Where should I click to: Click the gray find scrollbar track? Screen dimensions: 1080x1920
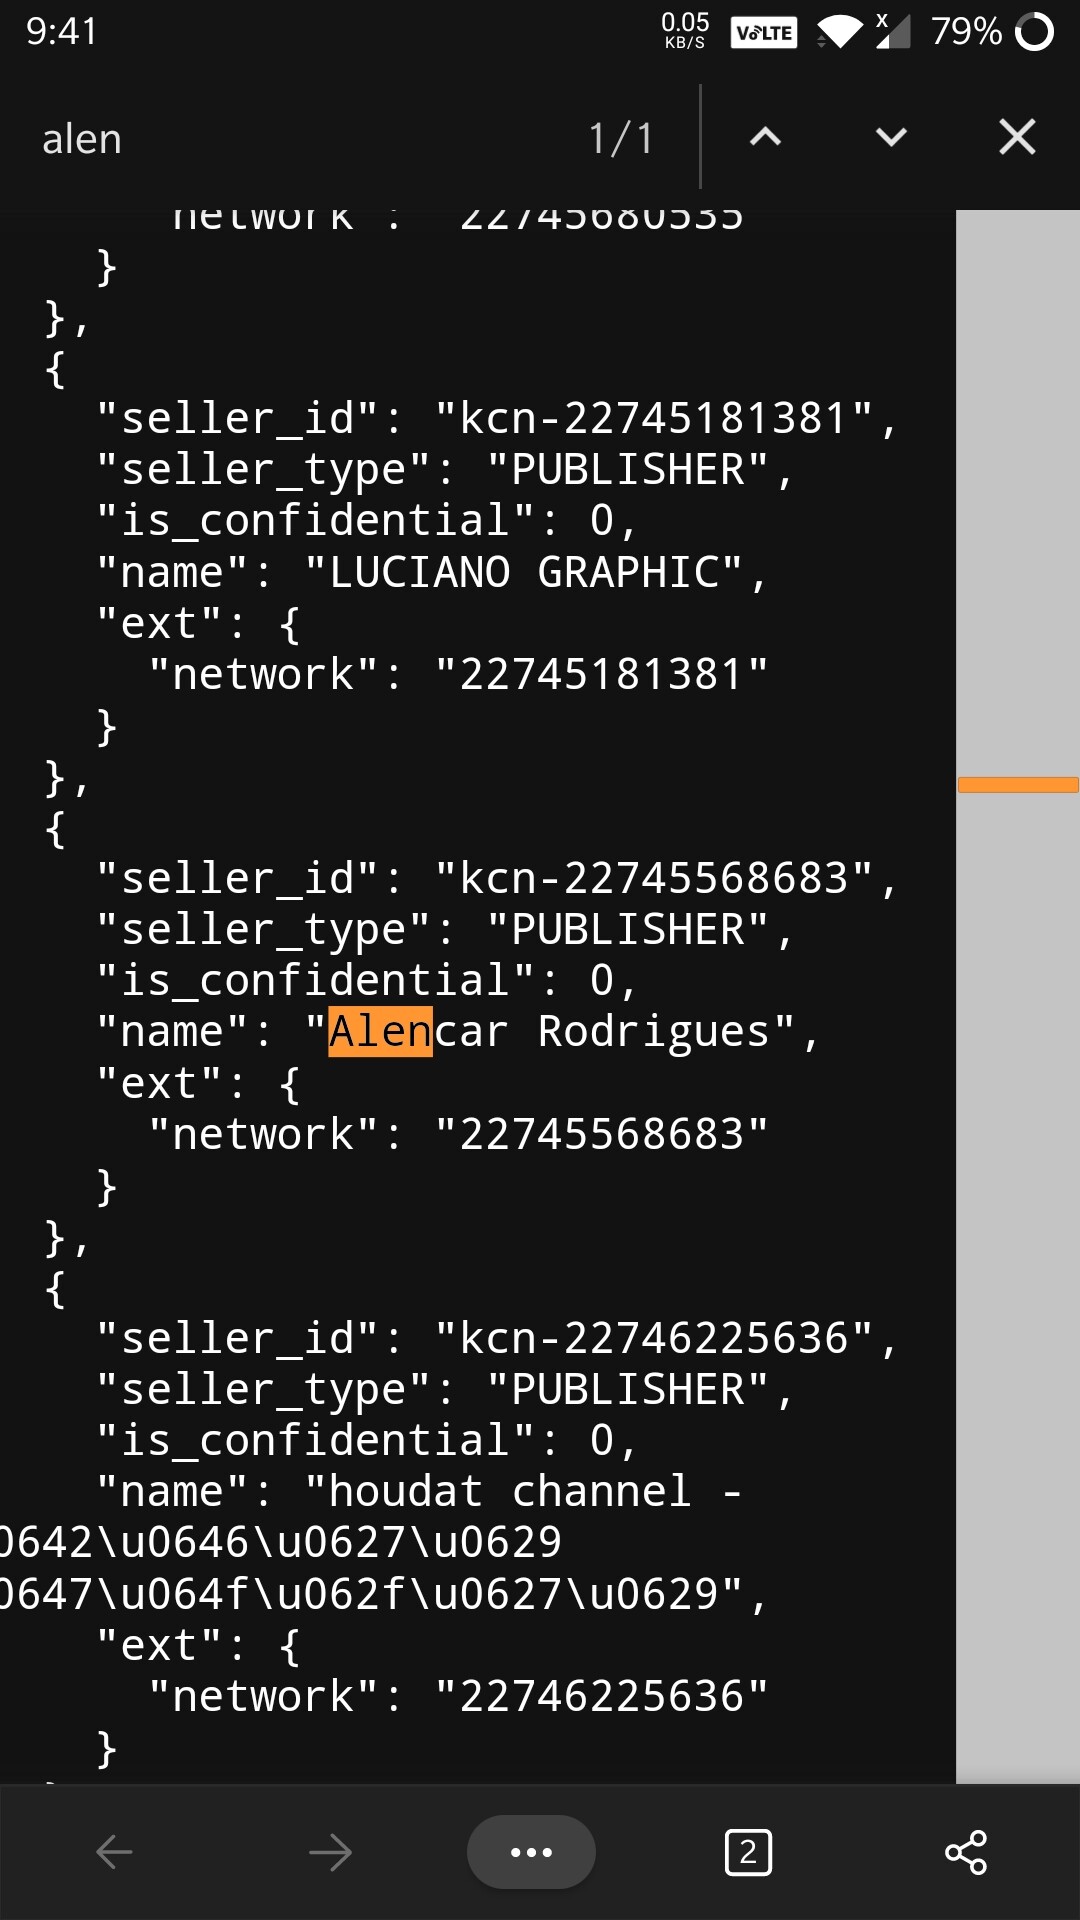[x=1018, y=996]
